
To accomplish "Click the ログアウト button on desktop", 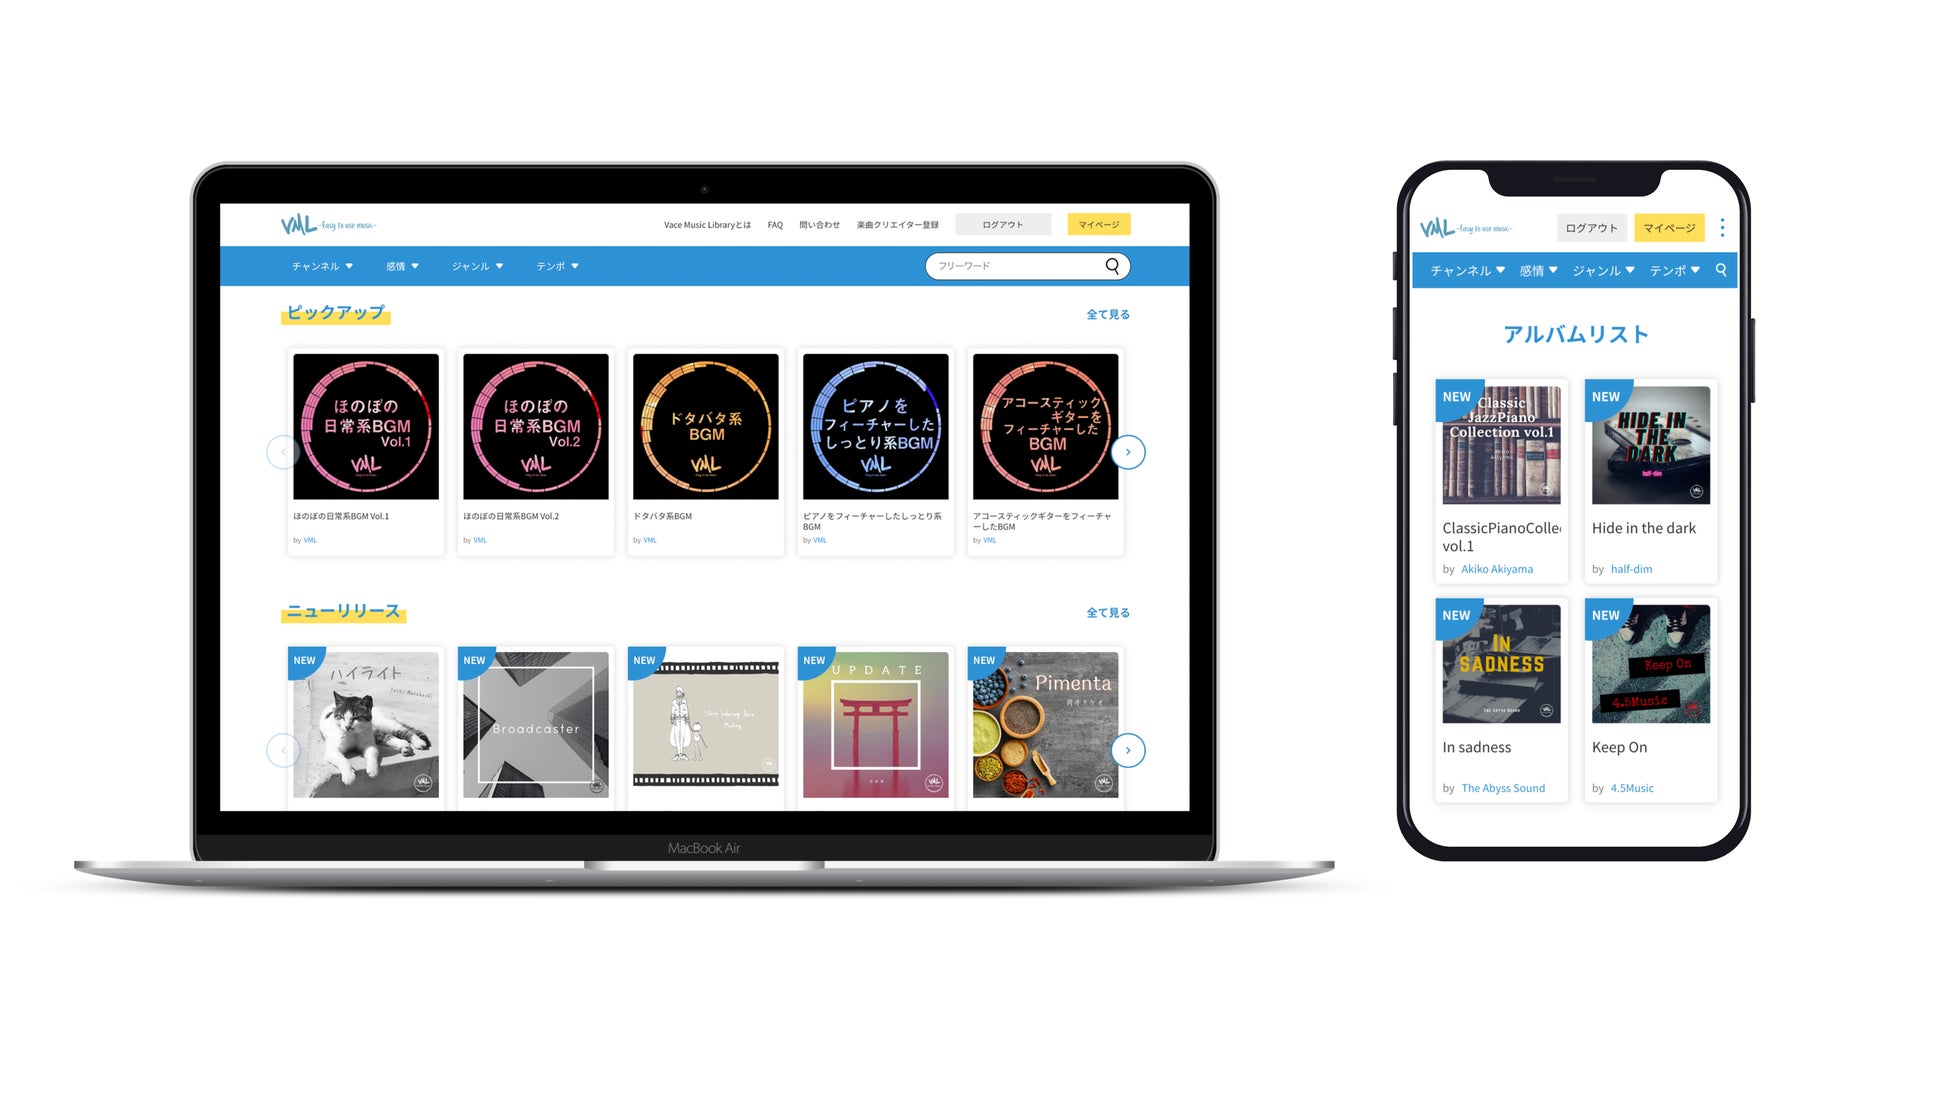I will tap(1003, 225).
